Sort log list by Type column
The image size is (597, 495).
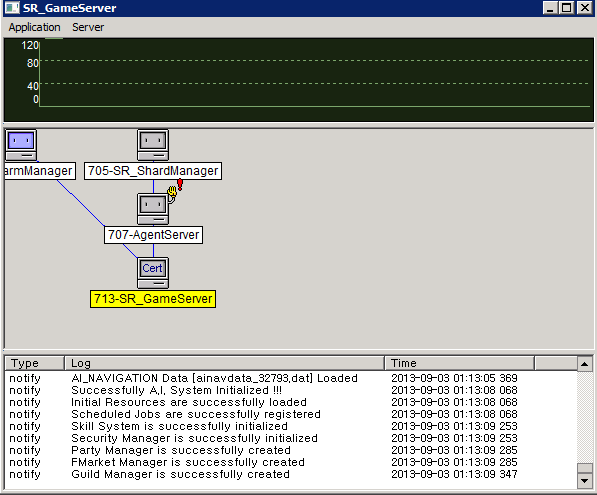coord(34,363)
